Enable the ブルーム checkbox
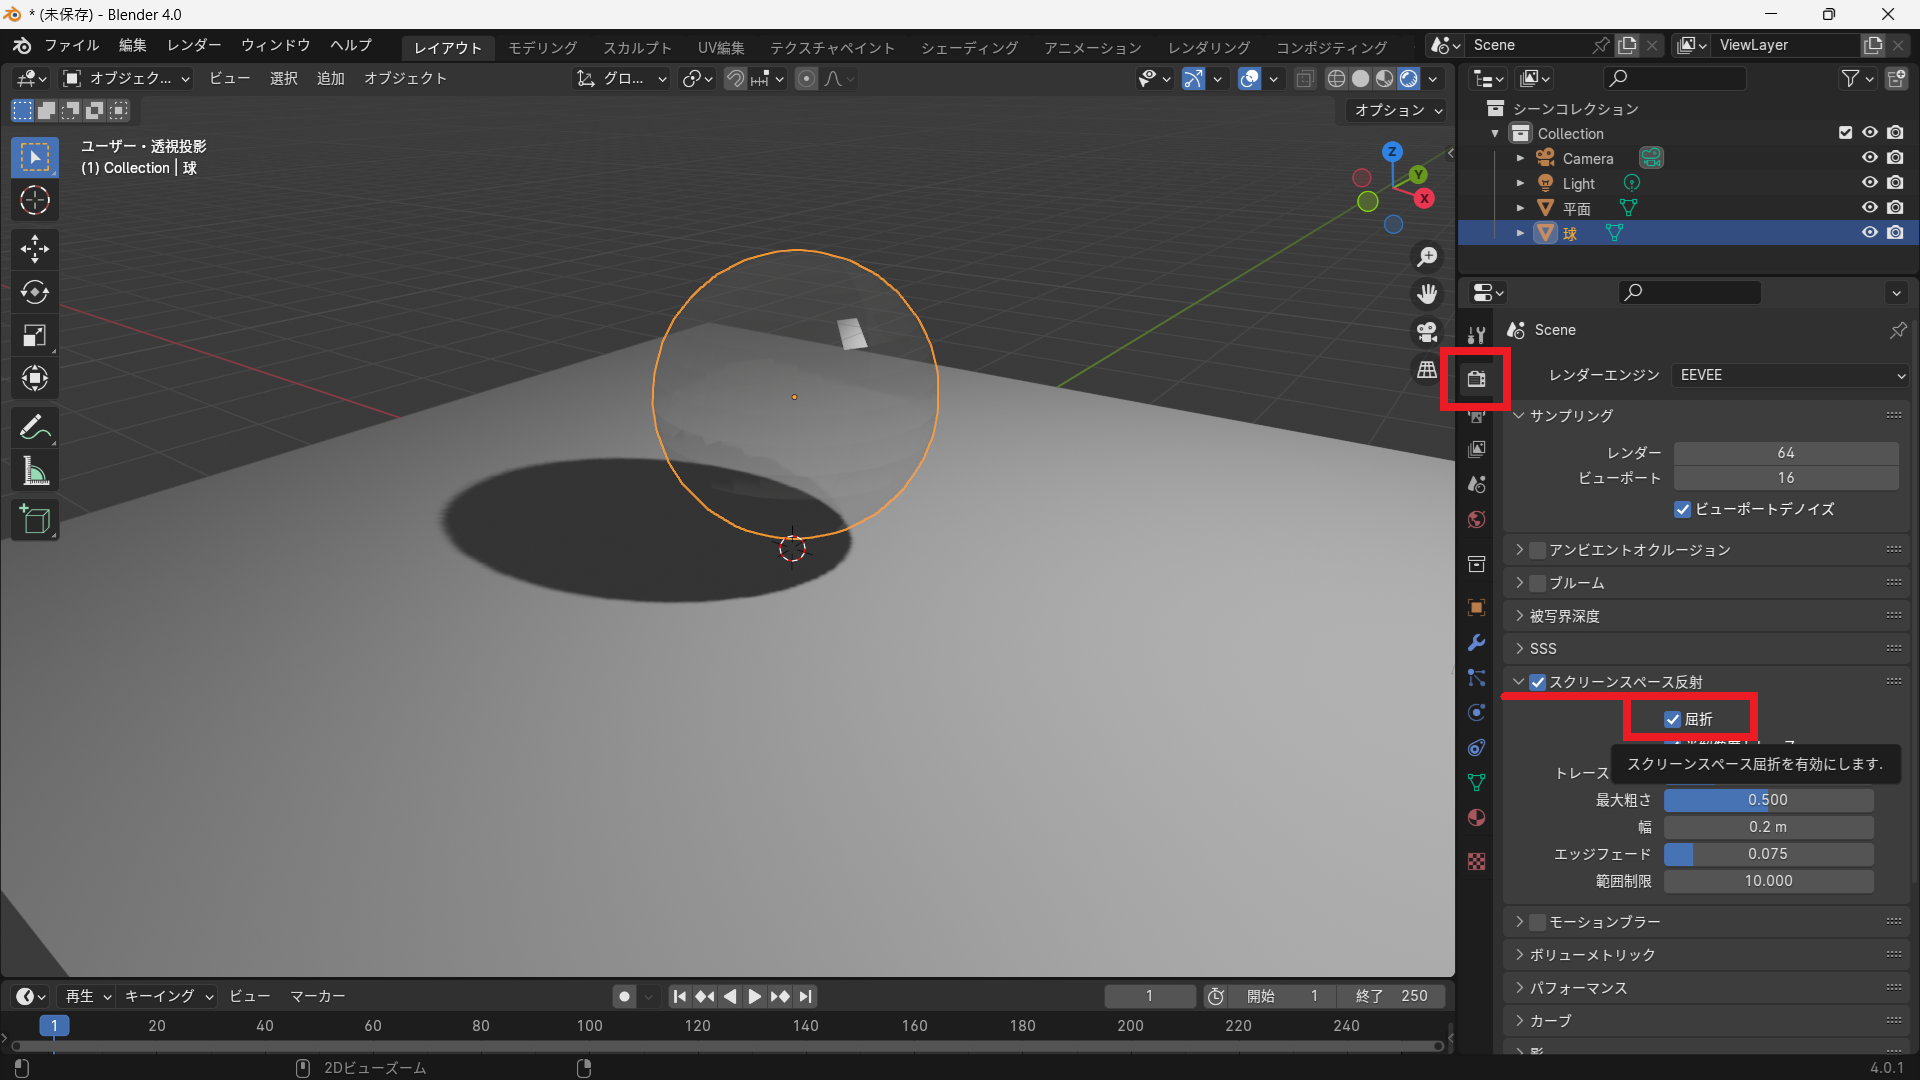This screenshot has height=1080, width=1920. coord(1538,583)
